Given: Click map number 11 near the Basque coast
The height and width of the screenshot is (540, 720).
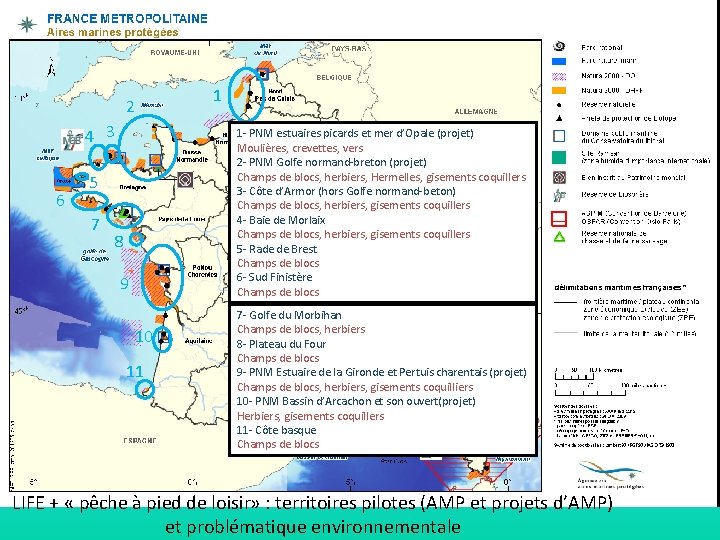Looking at the screenshot, I should tap(135, 371).
